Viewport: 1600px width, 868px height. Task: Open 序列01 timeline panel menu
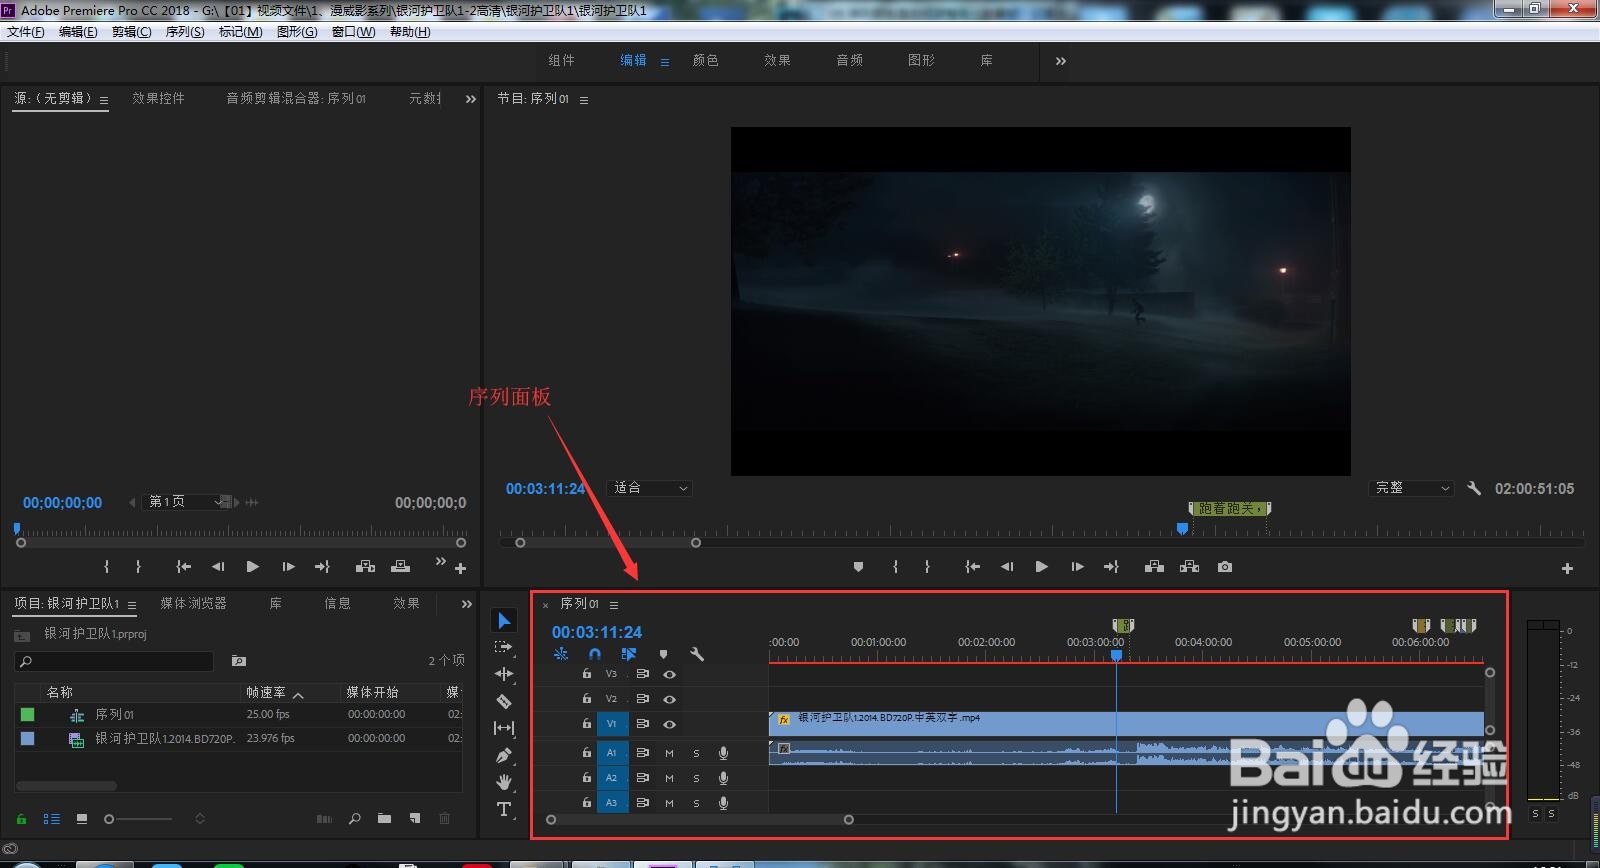coord(614,604)
